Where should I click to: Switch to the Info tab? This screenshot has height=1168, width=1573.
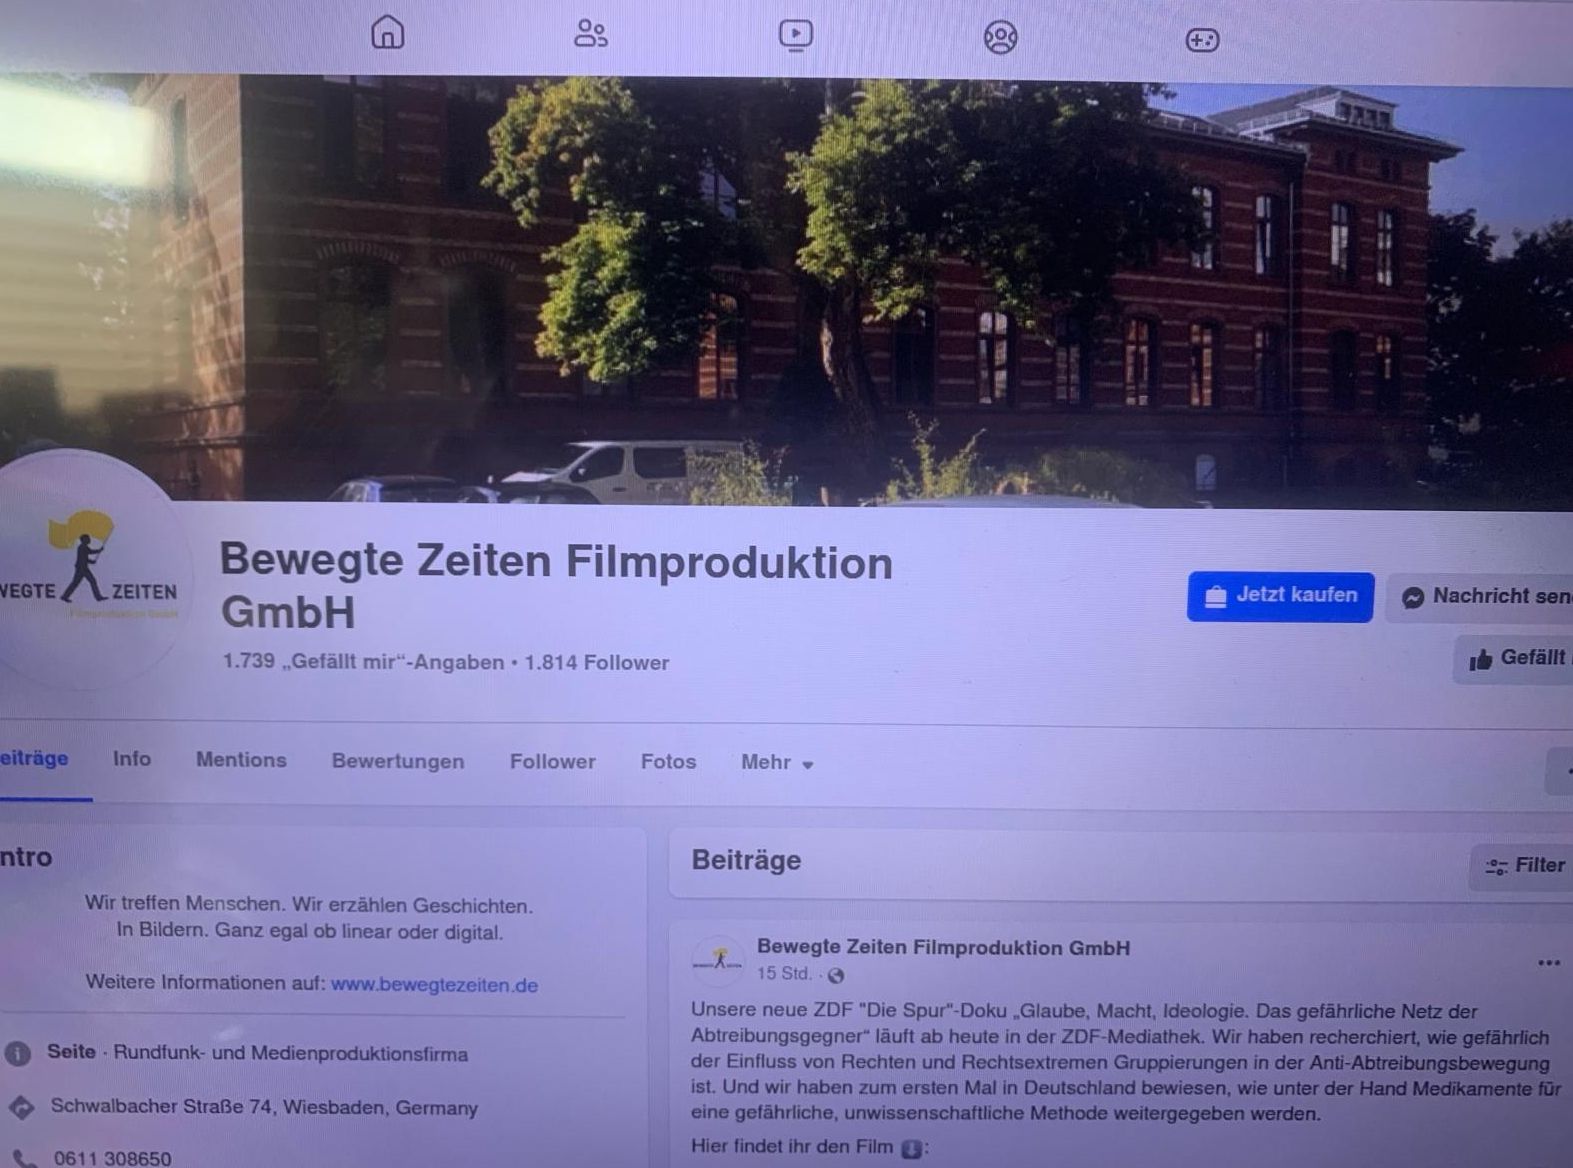click(132, 759)
